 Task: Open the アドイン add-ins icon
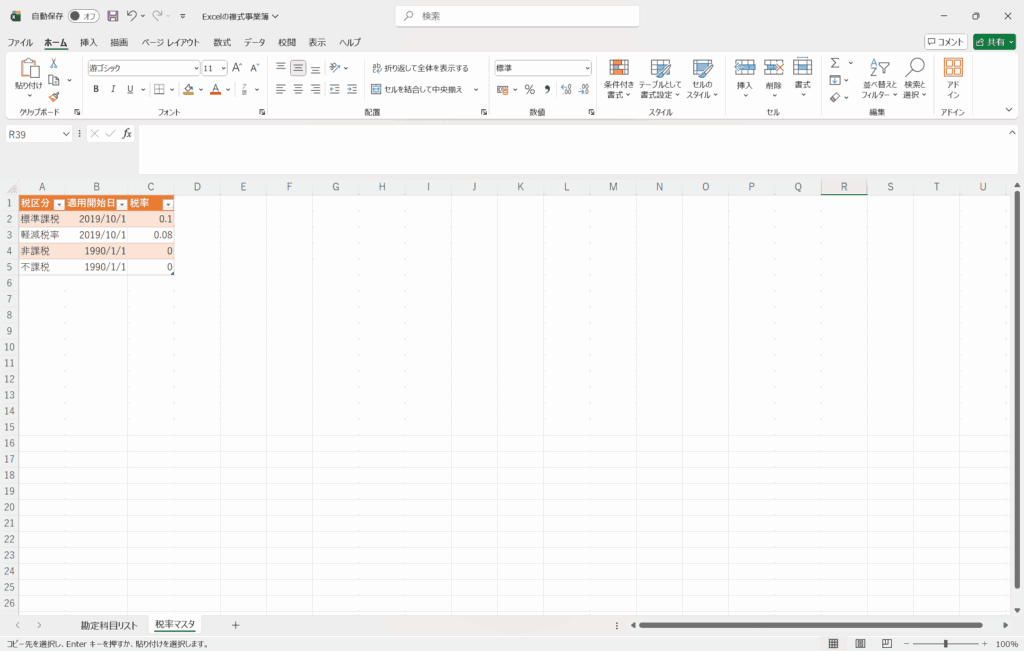[x=953, y=77]
